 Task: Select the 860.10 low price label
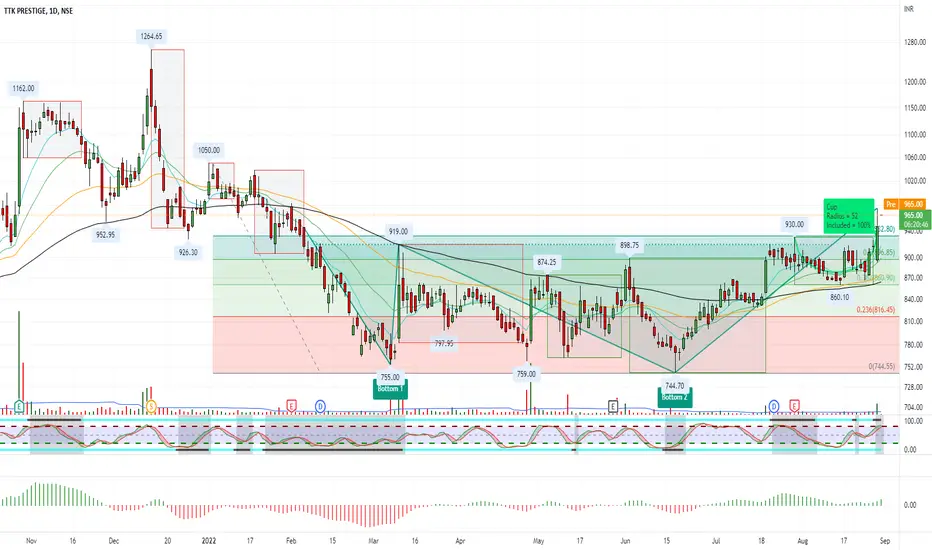coord(839,297)
